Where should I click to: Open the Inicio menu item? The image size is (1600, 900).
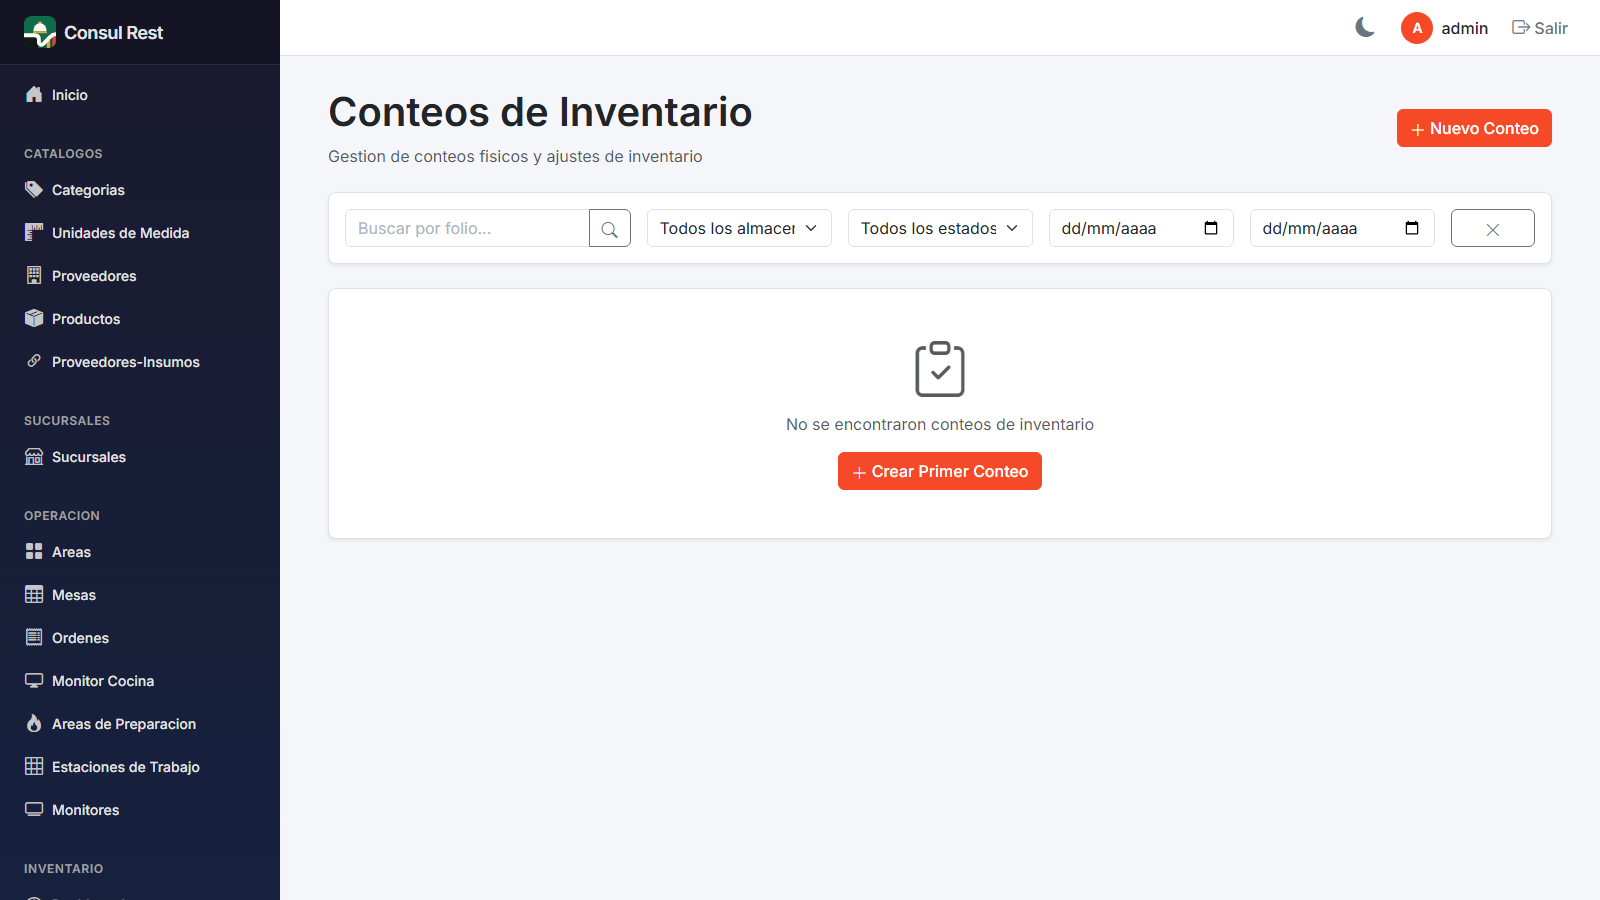(x=140, y=95)
